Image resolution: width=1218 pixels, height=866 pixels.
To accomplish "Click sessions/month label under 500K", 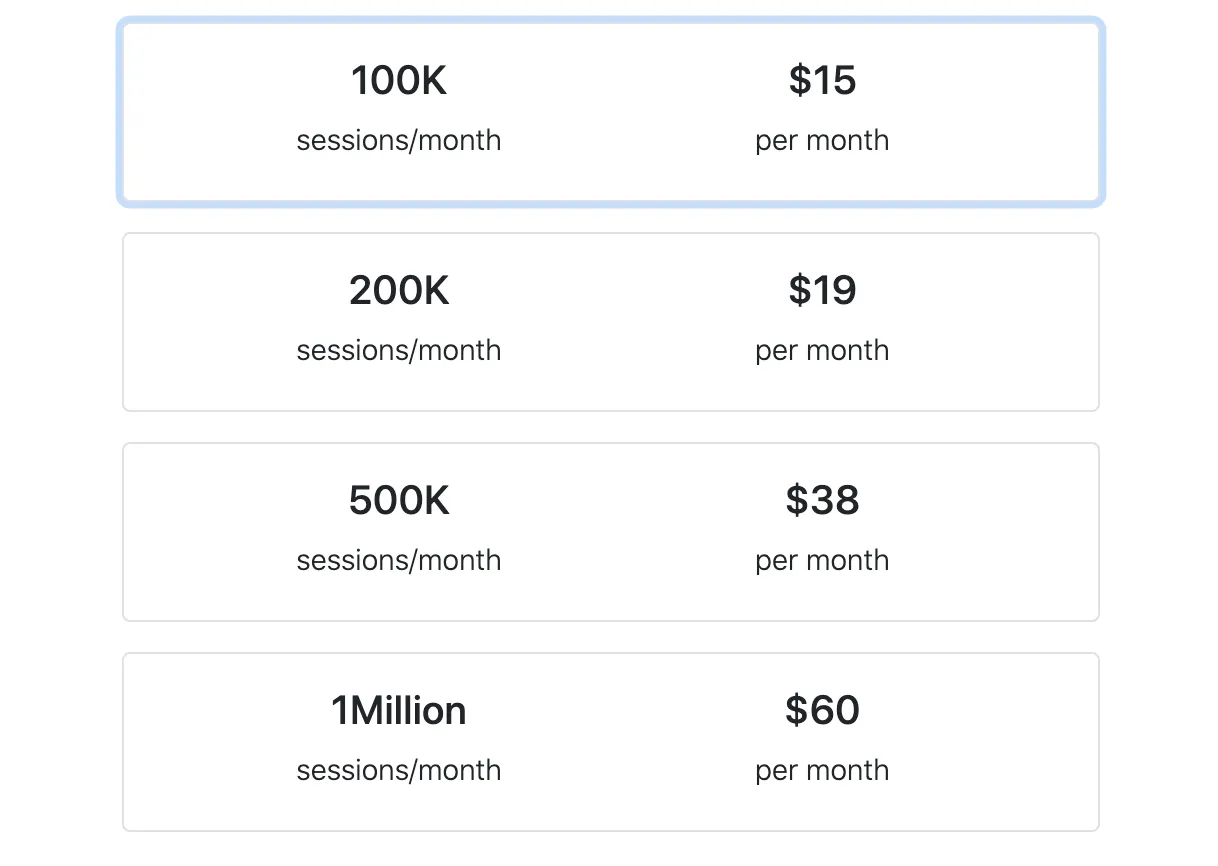I will [399, 561].
